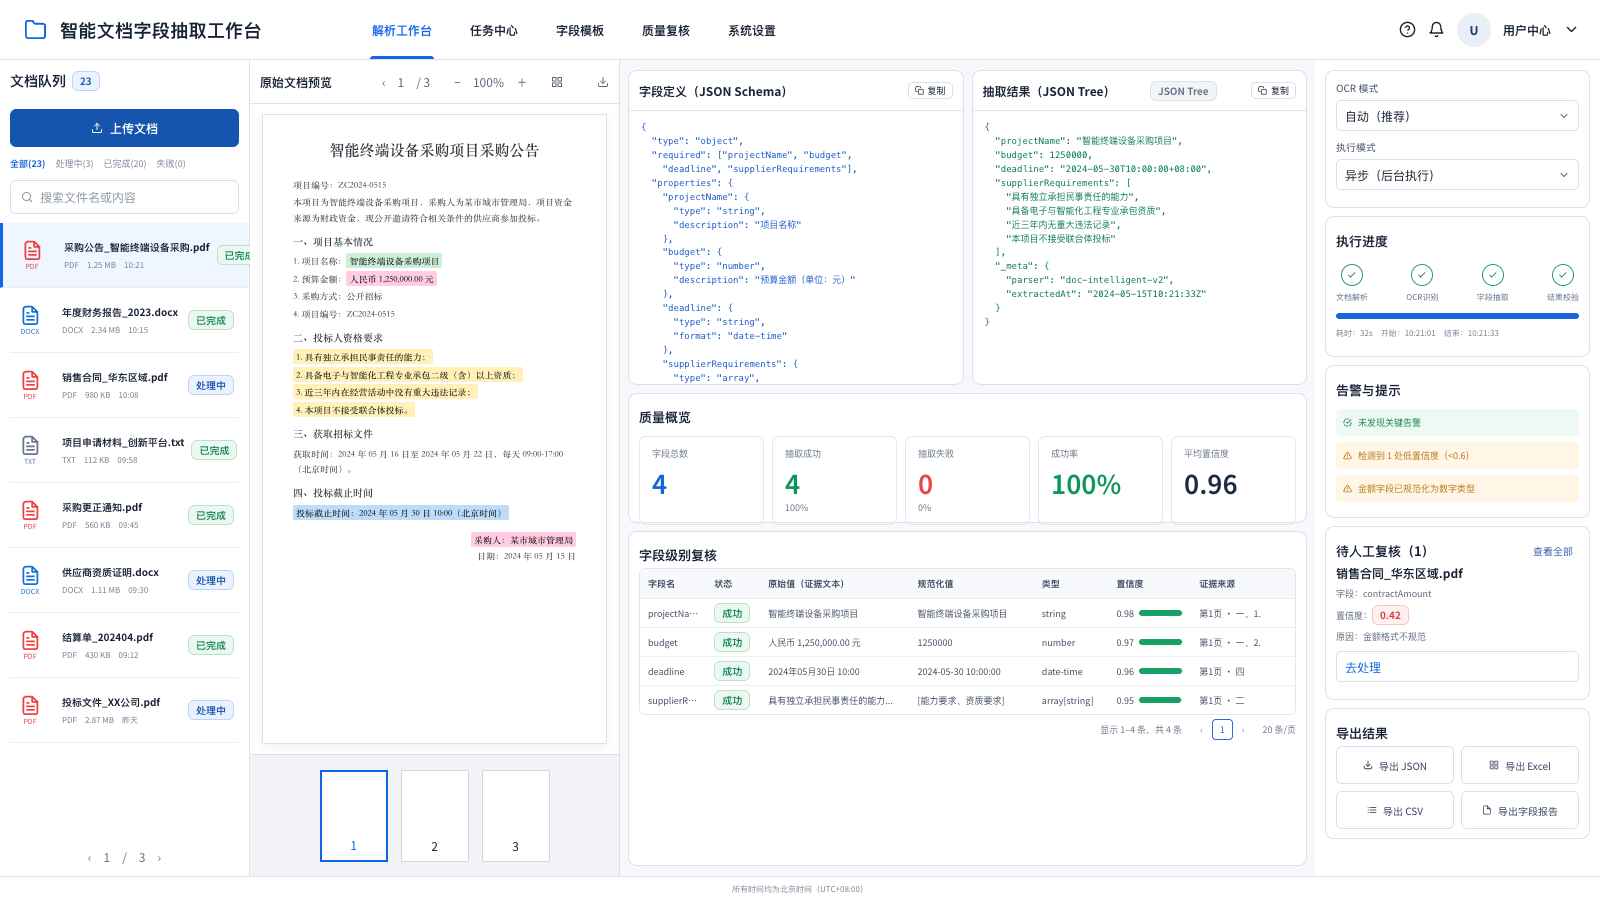Zoom in the document preview
Image resolution: width=1600 pixels, height=900 pixels.
pos(522,83)
